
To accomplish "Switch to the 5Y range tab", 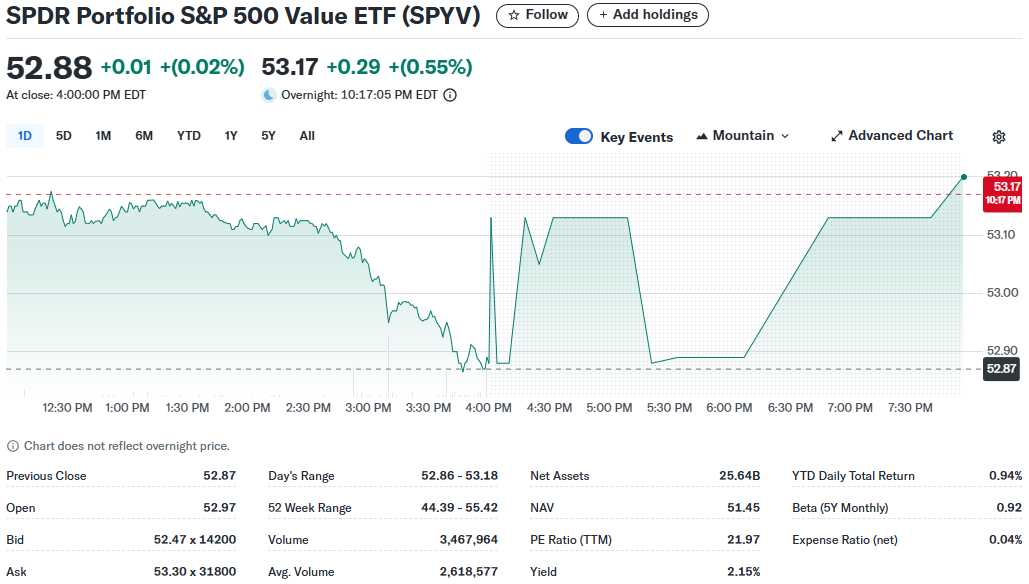I will point(268,136).
